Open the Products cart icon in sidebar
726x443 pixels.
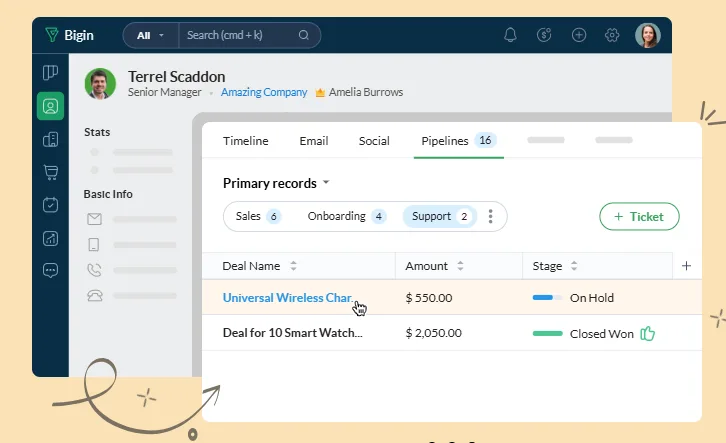50,172
